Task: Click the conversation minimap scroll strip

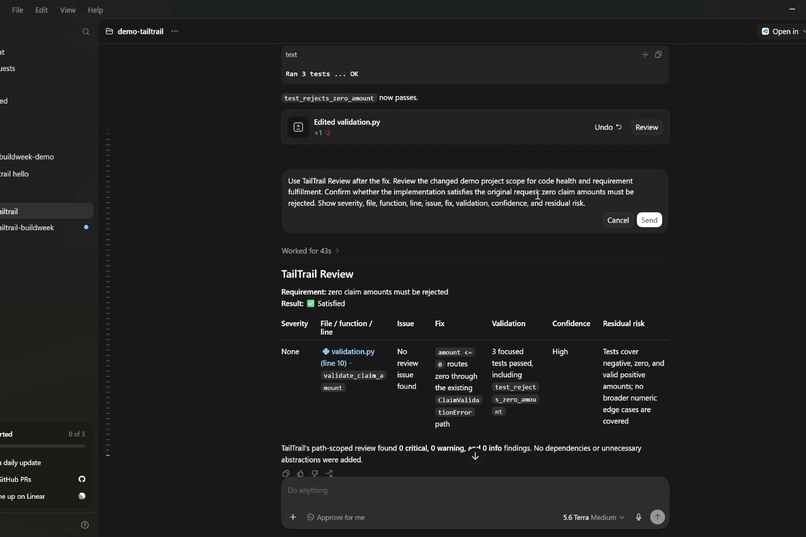Action: [x=107, y=293]
